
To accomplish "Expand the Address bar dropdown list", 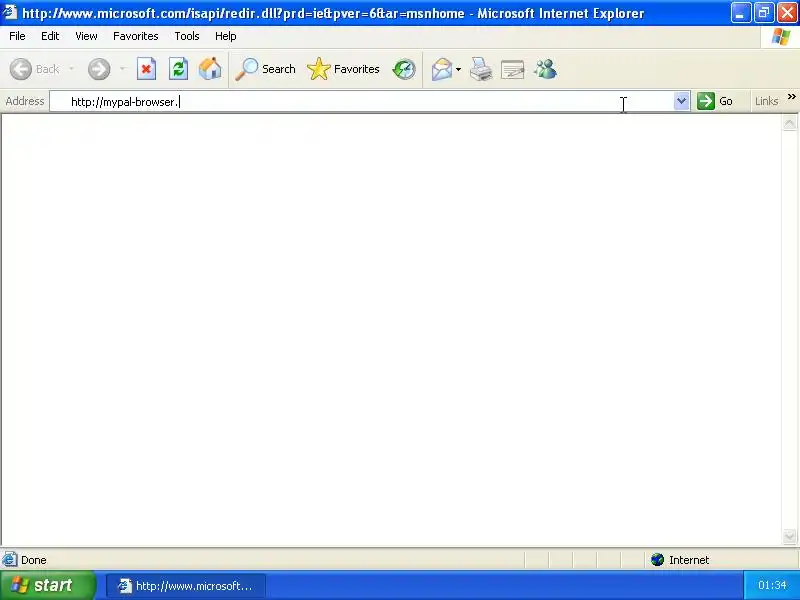I will pyautogui.click(x=682, y=101).
